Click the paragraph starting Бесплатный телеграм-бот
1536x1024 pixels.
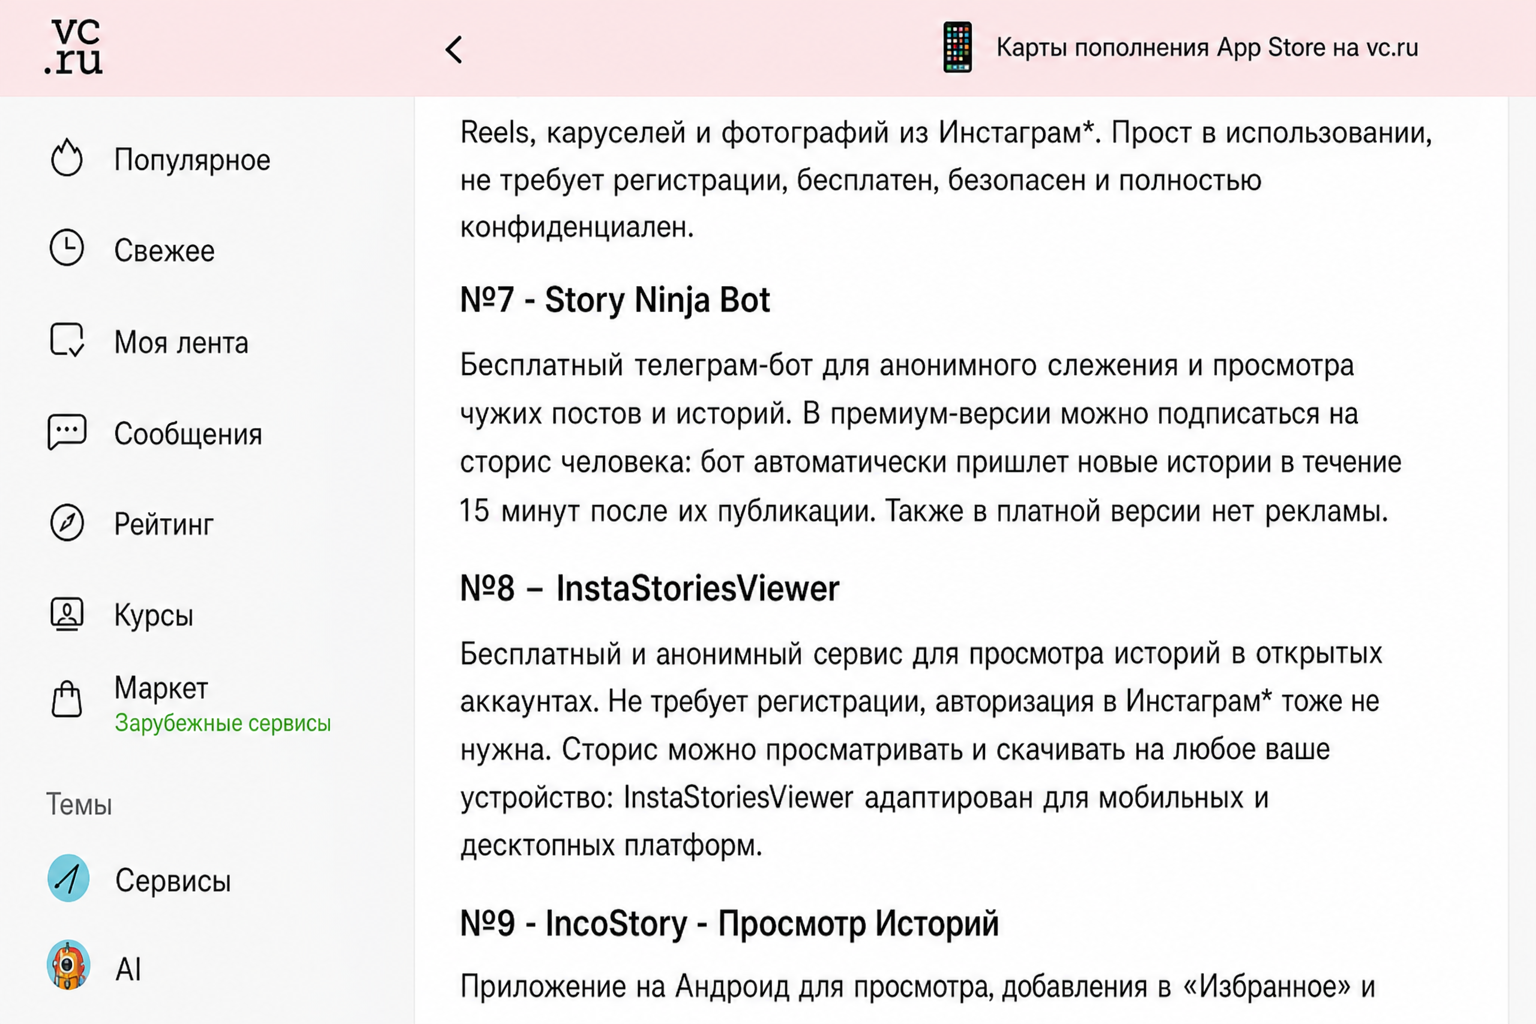[x=931, y=438]
